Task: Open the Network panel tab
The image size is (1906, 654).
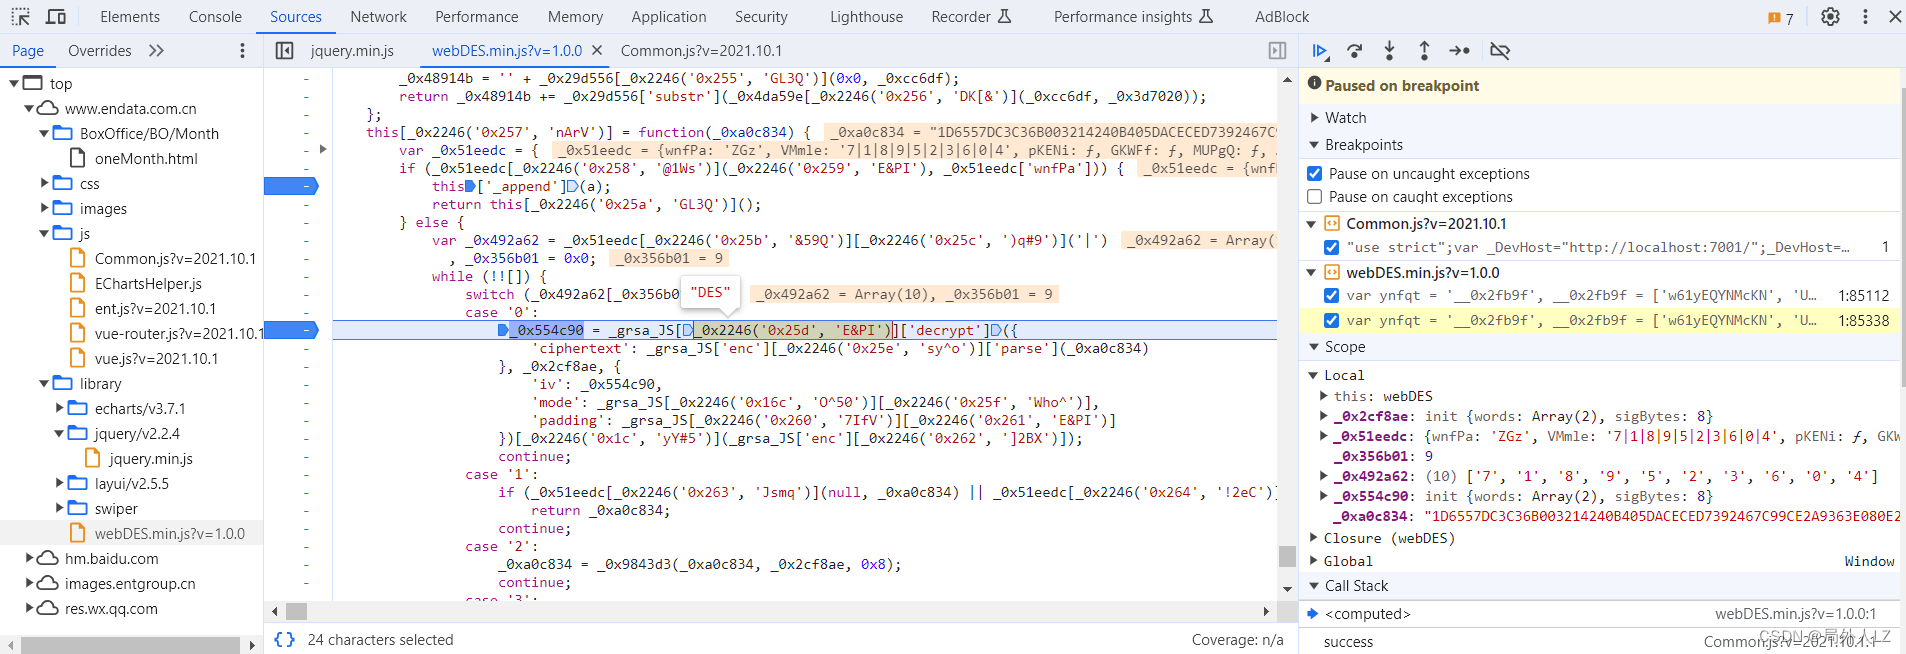Action: (x=378, y=17)
